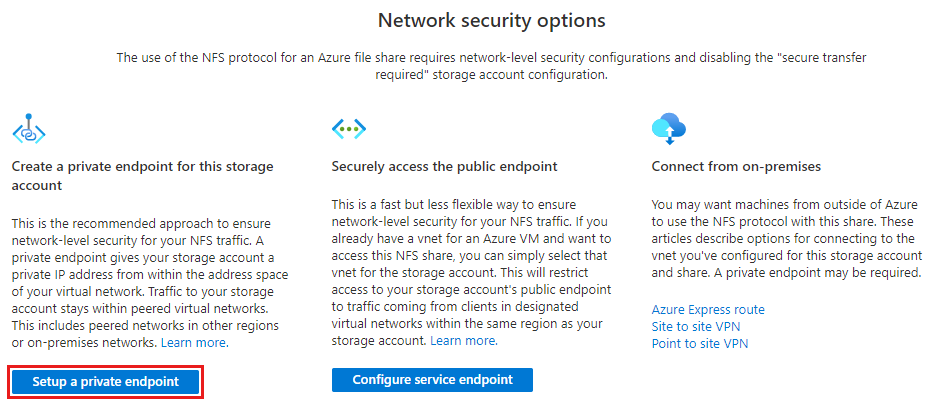Click the "machines from outside of Azure" sentence

pyautogui.click(x=785, y=213)
